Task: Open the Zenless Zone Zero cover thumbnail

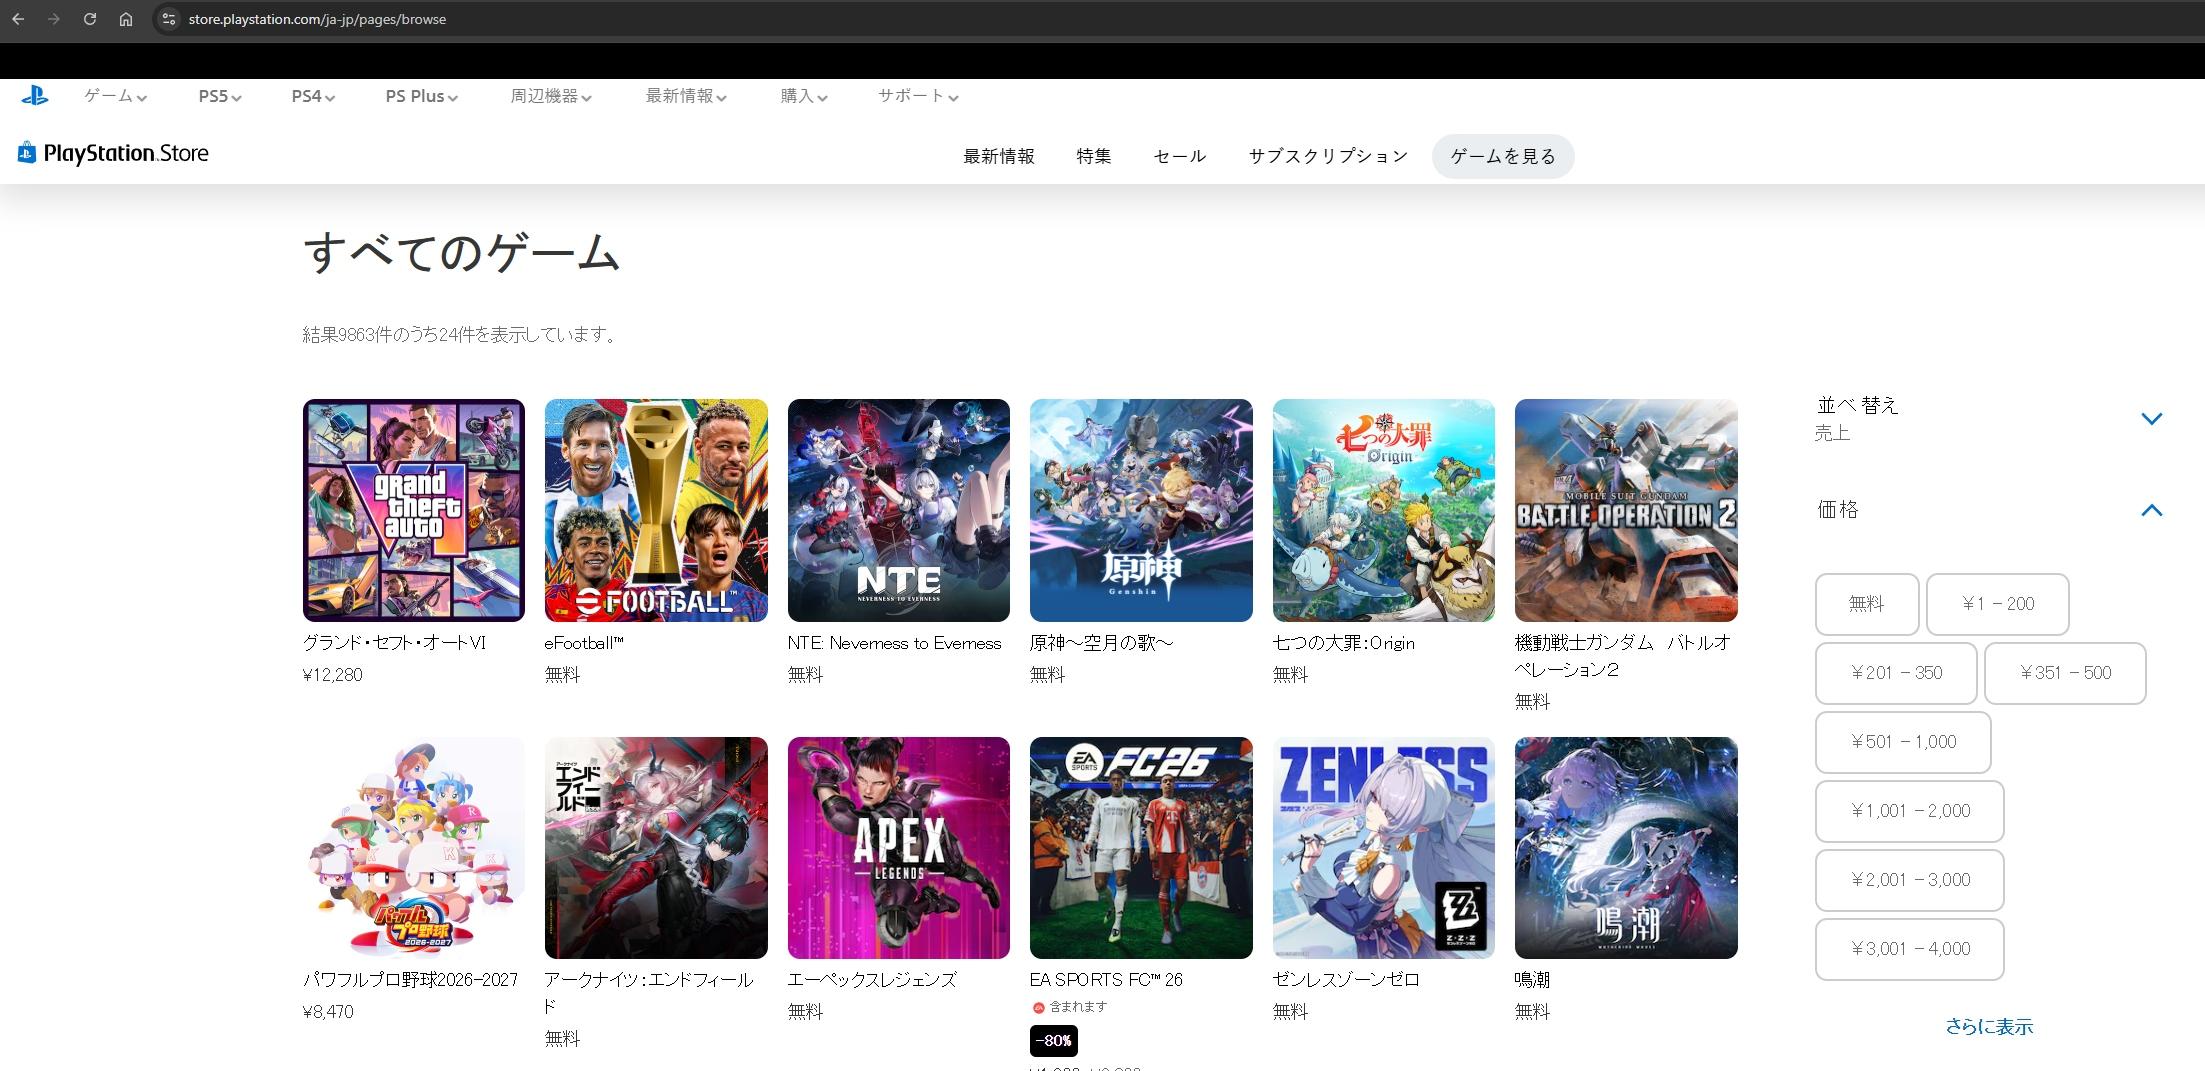Action: click(x=1384, y=848)
